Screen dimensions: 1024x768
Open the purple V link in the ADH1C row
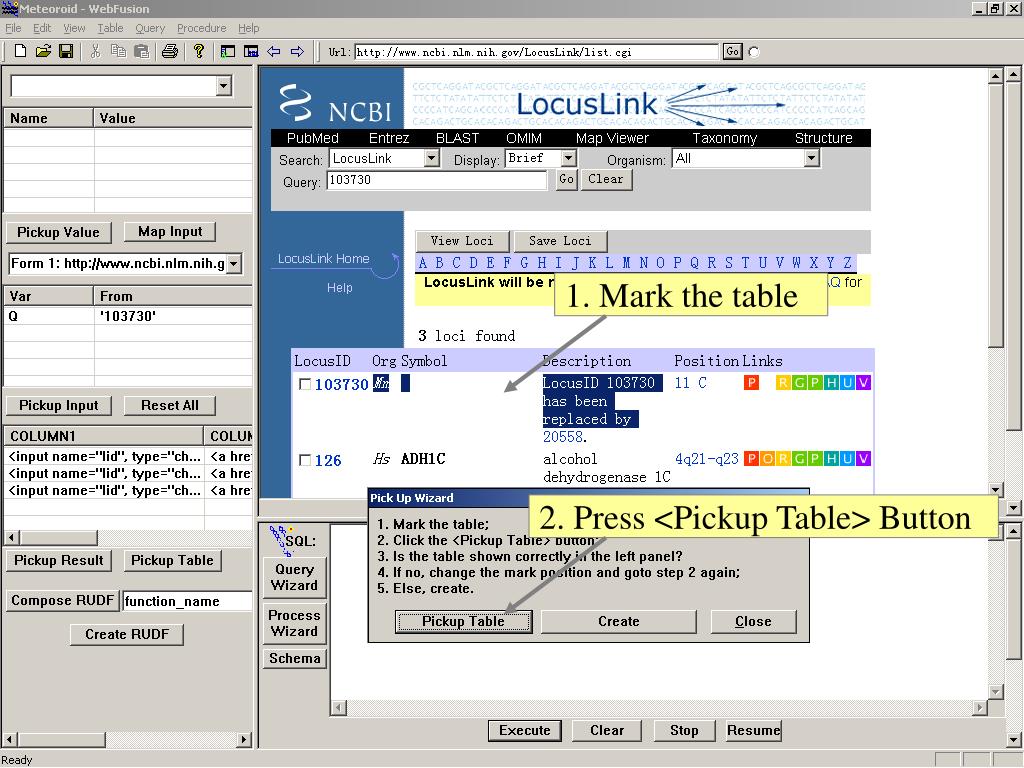pyautogui.click(x=863, y=458)
